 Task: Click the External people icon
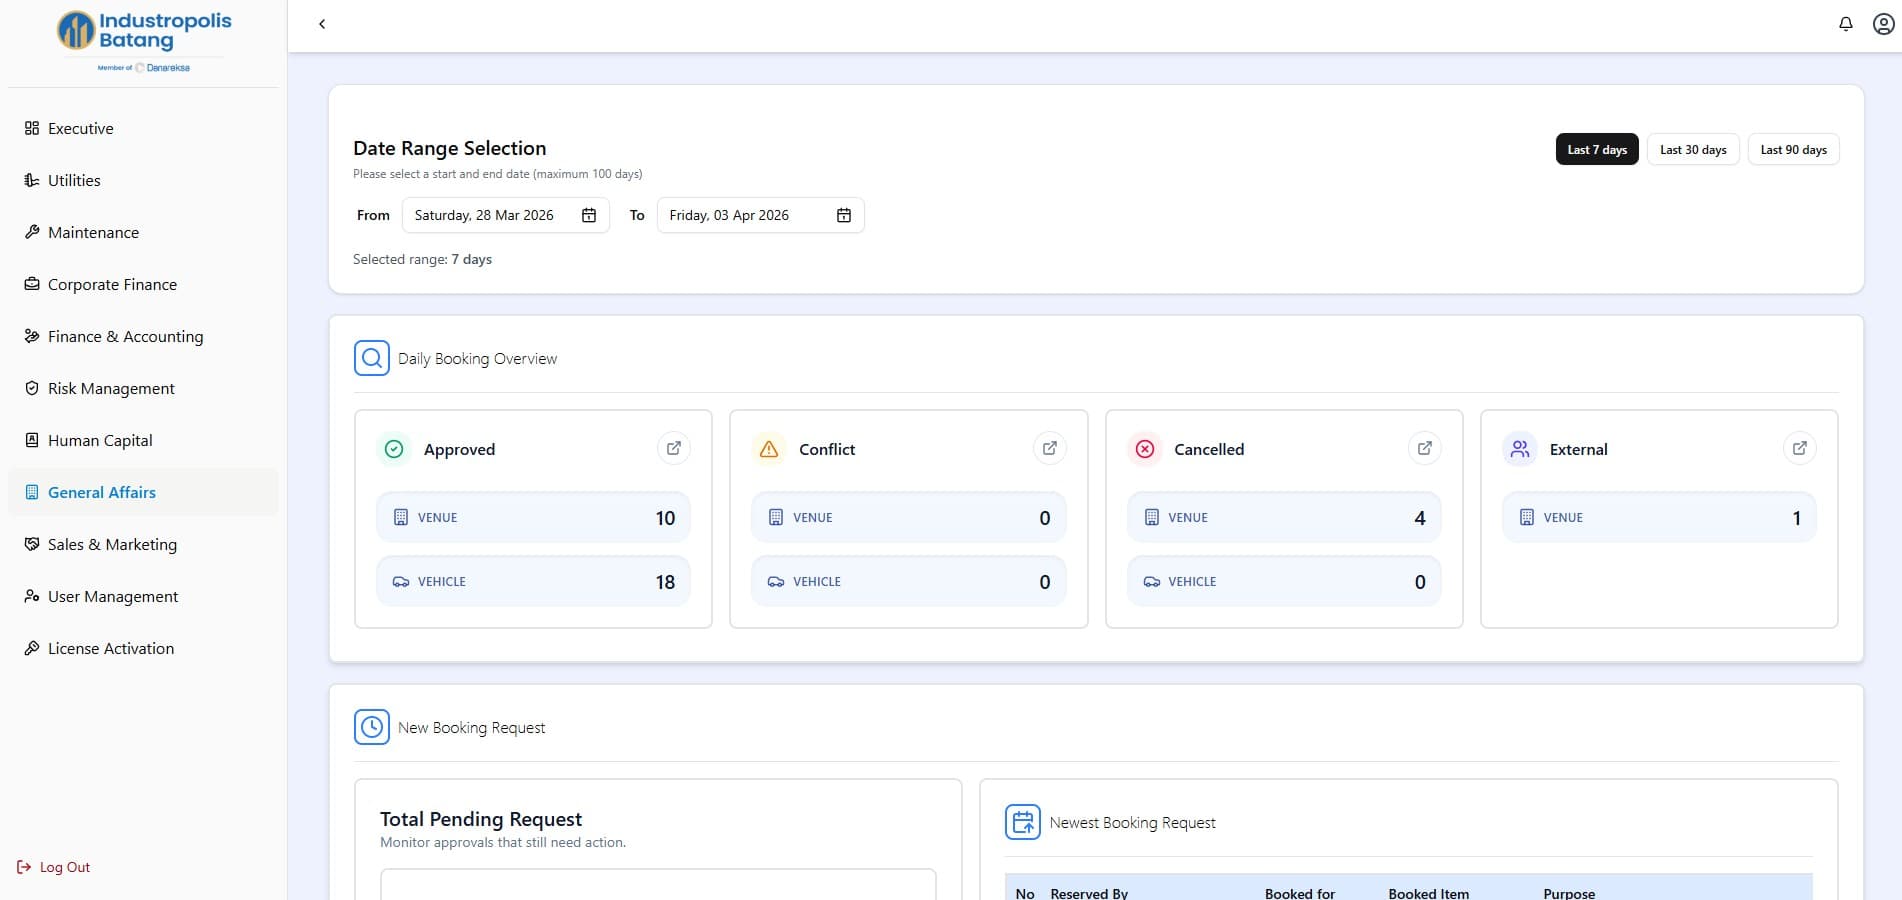[1520, 449]
